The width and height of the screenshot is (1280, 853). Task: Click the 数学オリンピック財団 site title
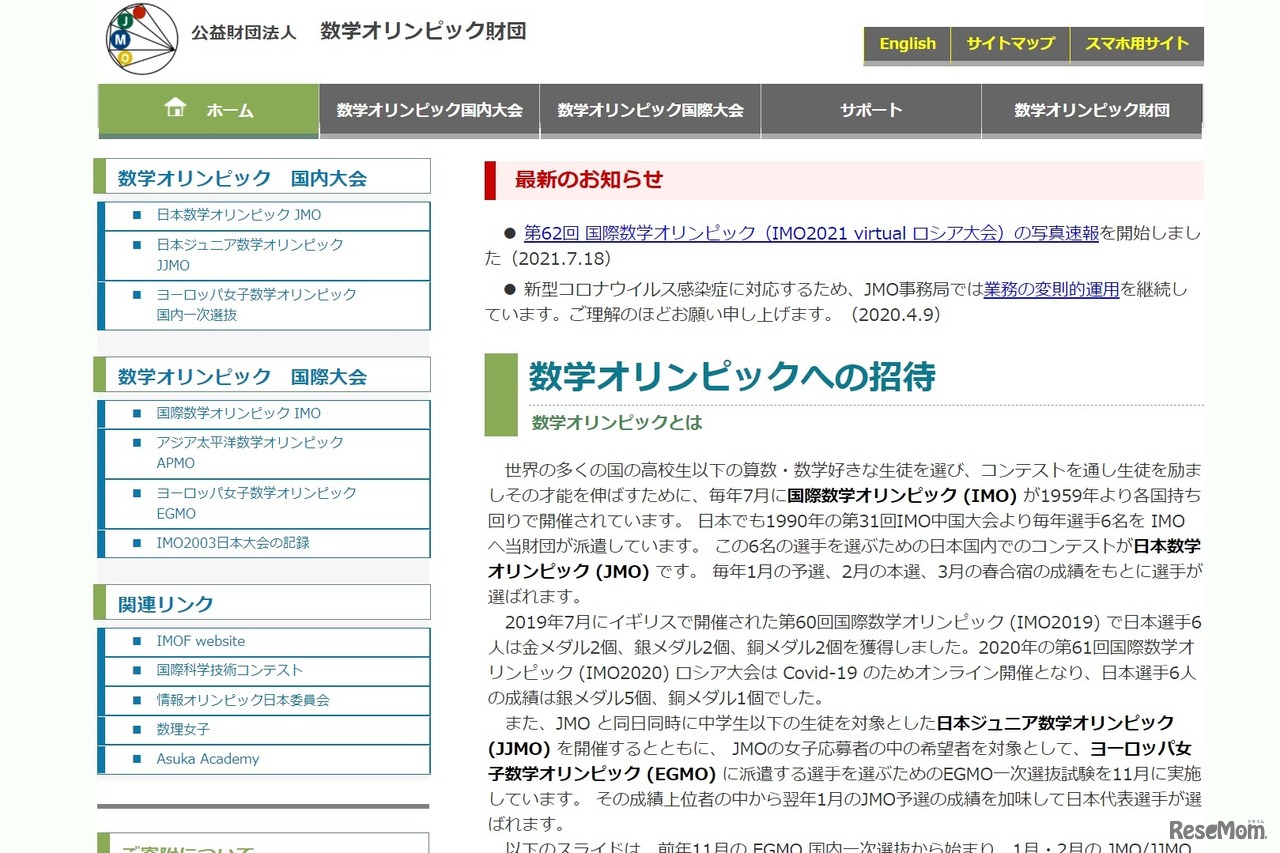pyautogui.click(x=423, y=31)
